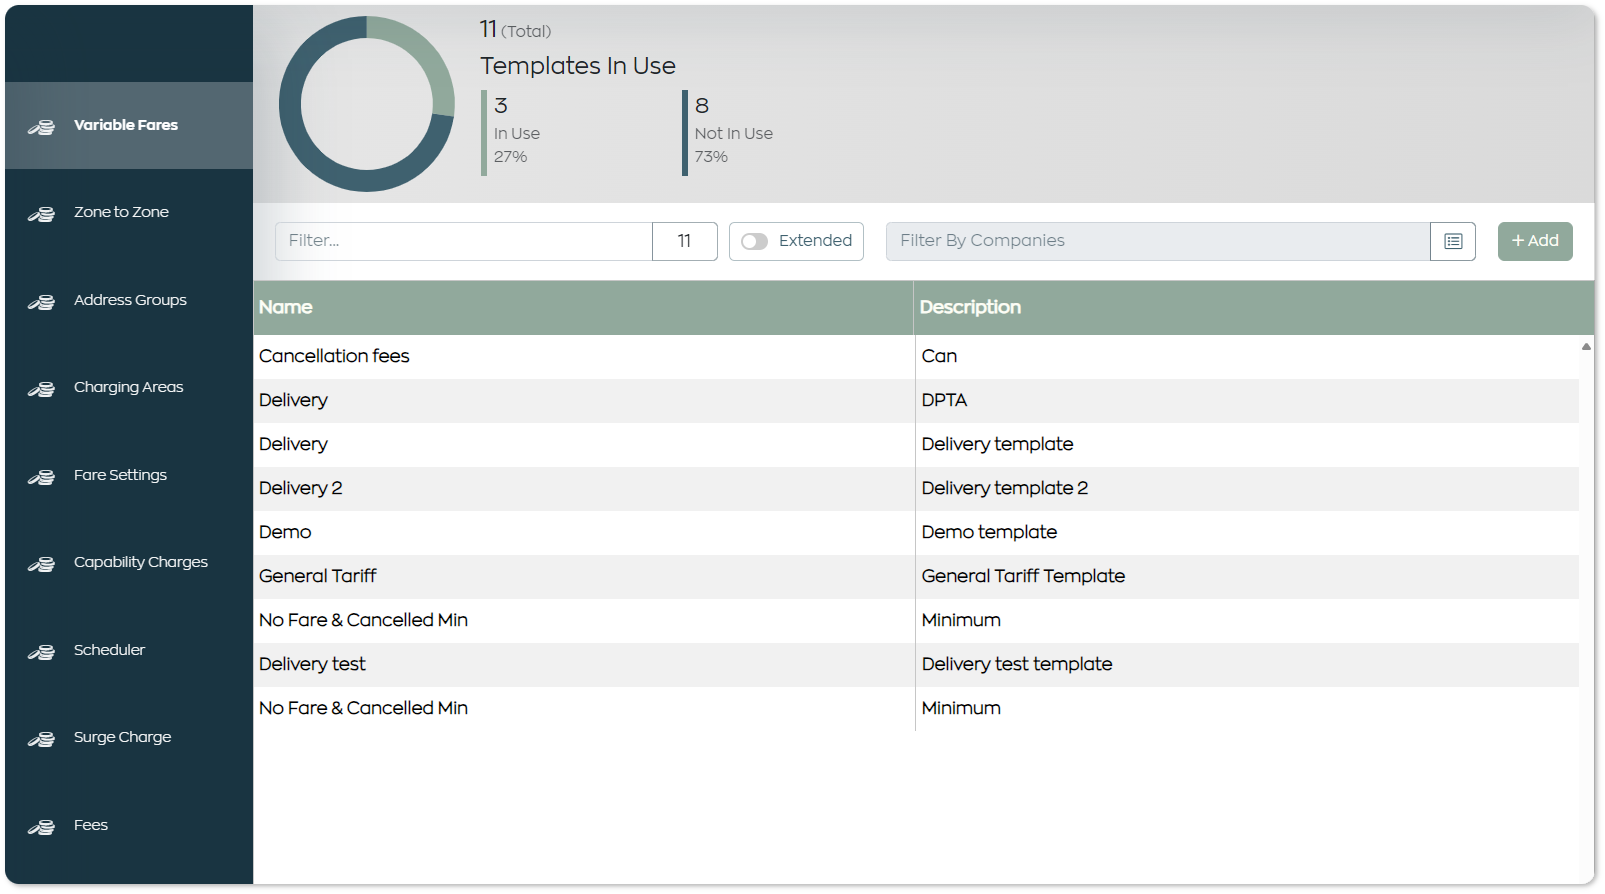This screenshot has width=1605, height=894.
Task: Open Charging Areas menu item
Action: 129,387
